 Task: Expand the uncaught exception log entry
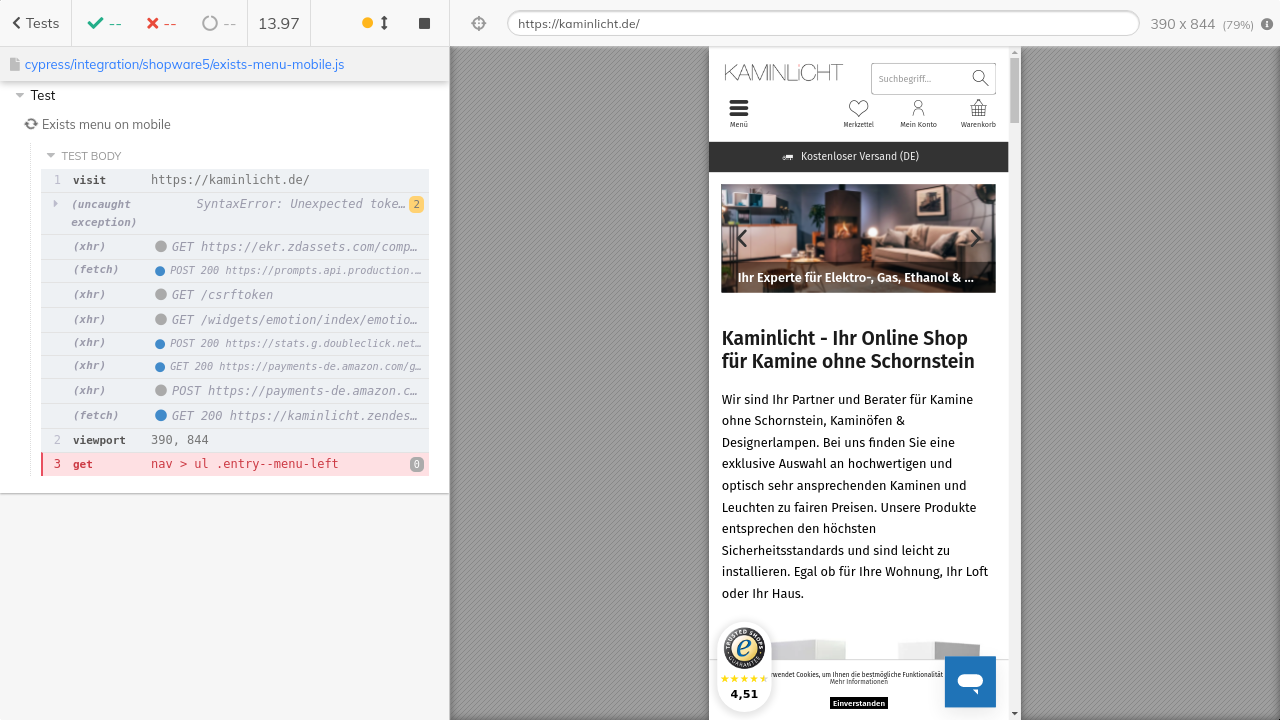[x=56, y=204]
